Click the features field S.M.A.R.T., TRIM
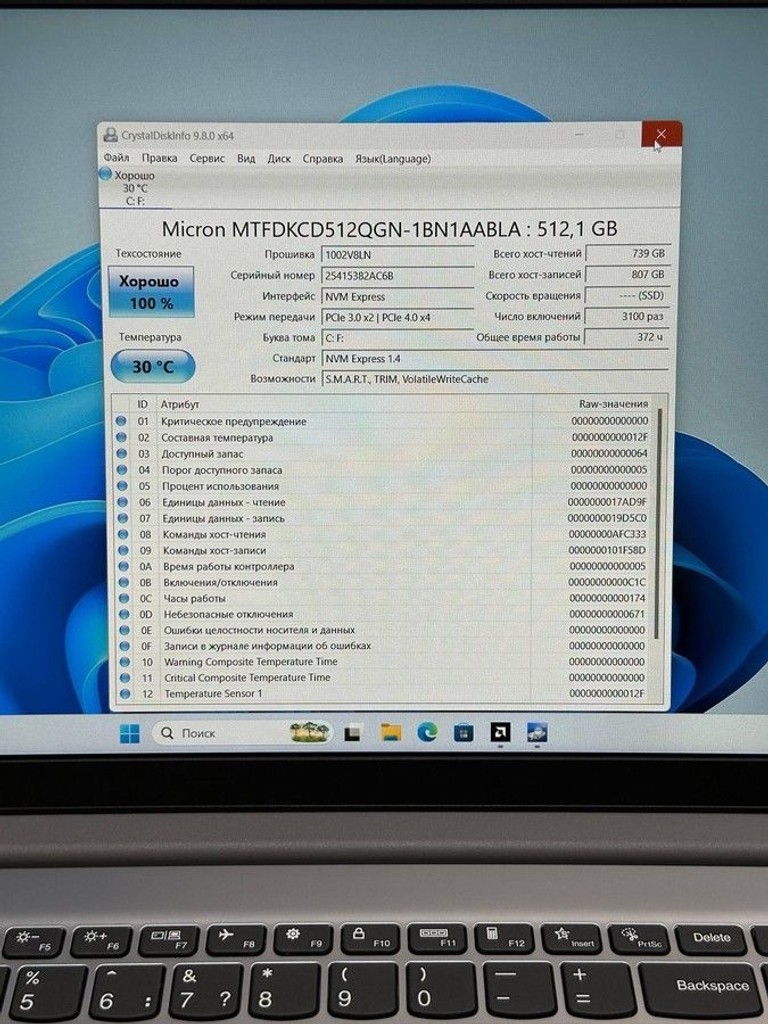The height and width of the screenshot is (1024, 768). point(494,379)
